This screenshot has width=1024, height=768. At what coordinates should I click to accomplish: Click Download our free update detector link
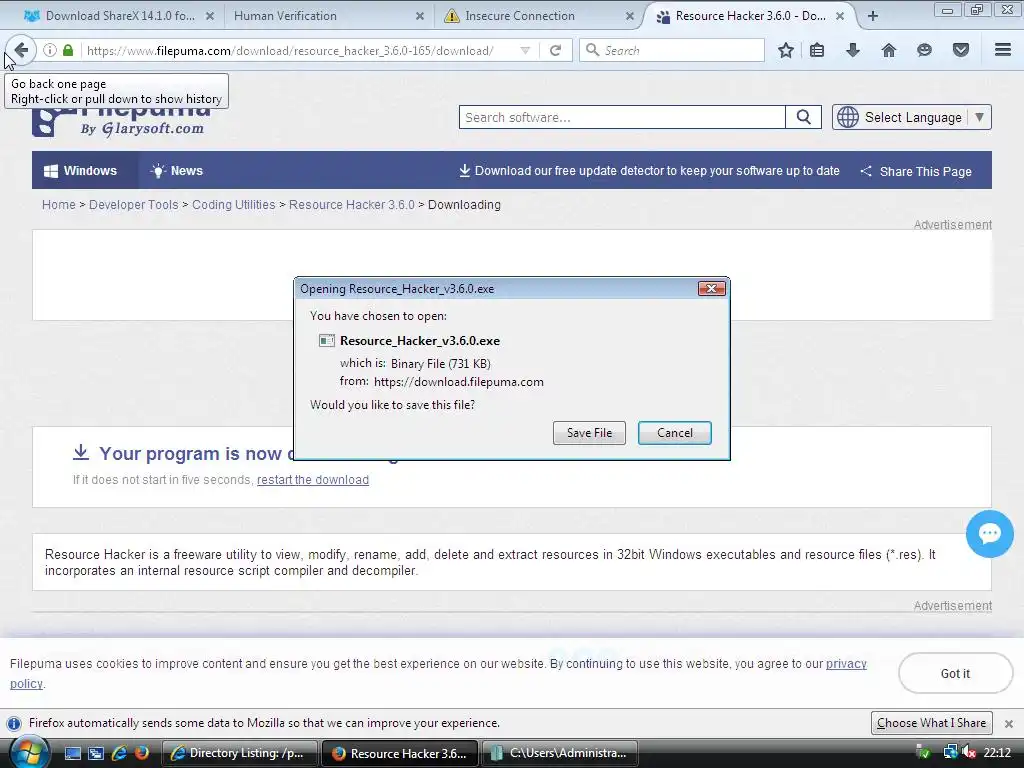[x=649, y=170]
